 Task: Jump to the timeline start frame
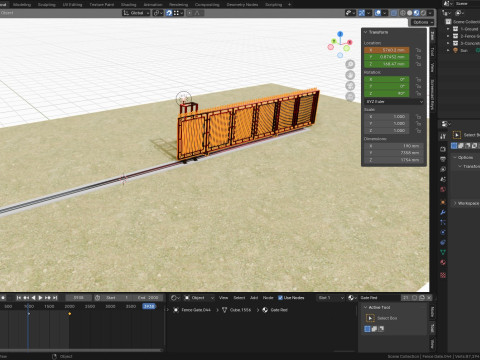coord(19,298)
